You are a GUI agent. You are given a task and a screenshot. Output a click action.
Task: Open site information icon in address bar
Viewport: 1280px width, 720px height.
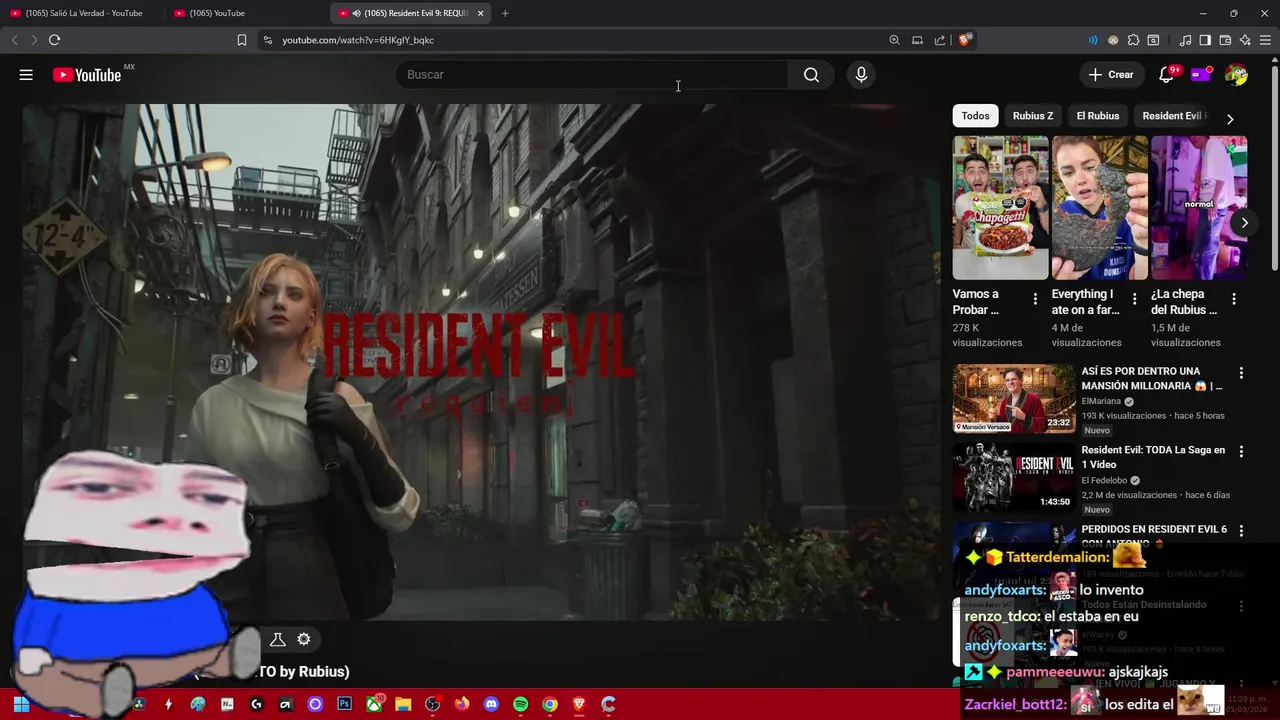267,40
